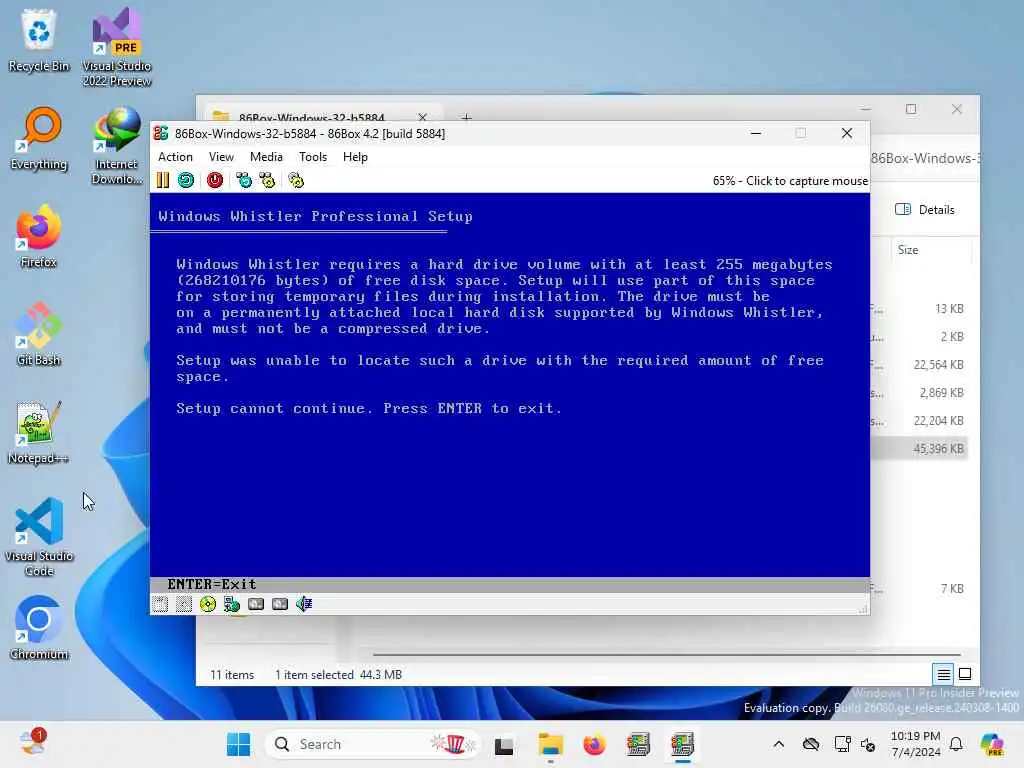Viewport: 1024px width, 768px height.
Task: Select the Everything search desktop shortcut
Action: 39,139
